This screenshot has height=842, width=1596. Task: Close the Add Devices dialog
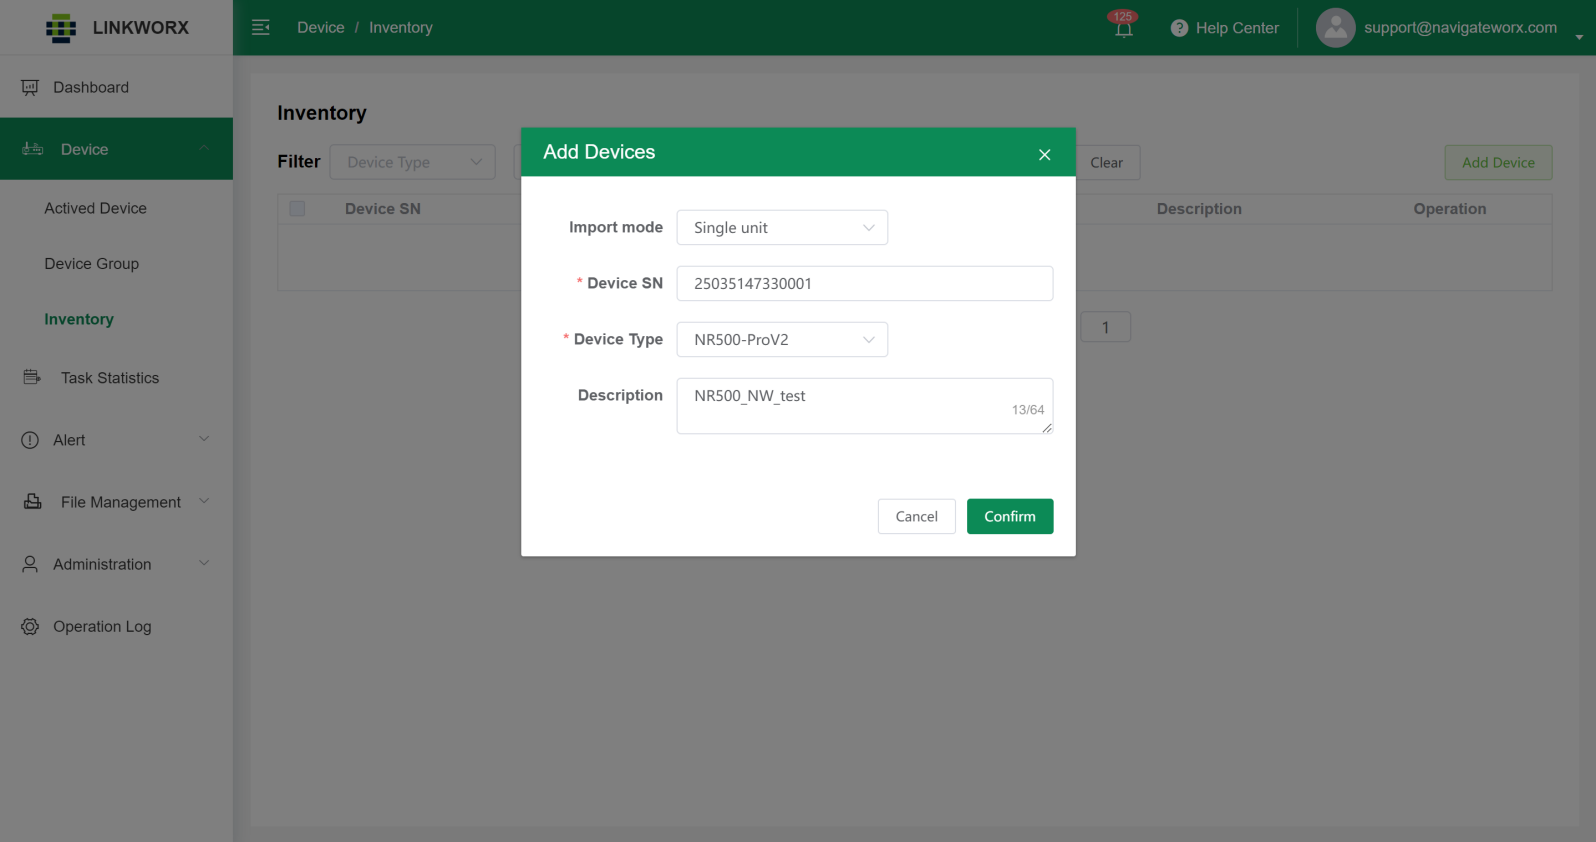coord(1044,154)
